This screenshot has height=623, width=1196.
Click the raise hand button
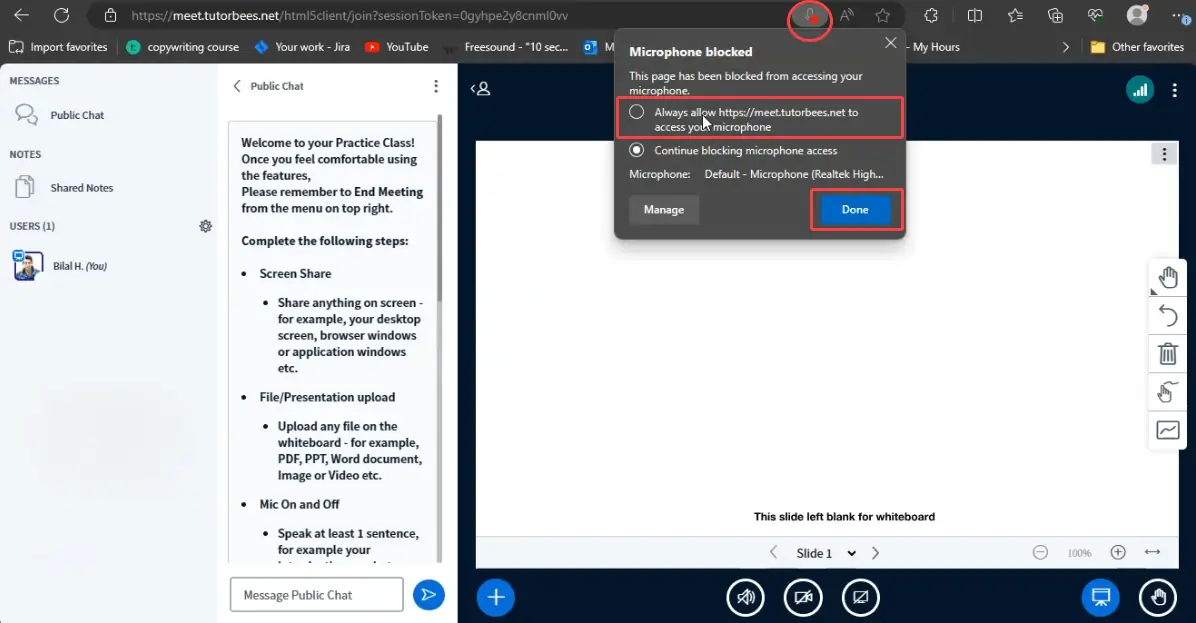[1158, 597]
